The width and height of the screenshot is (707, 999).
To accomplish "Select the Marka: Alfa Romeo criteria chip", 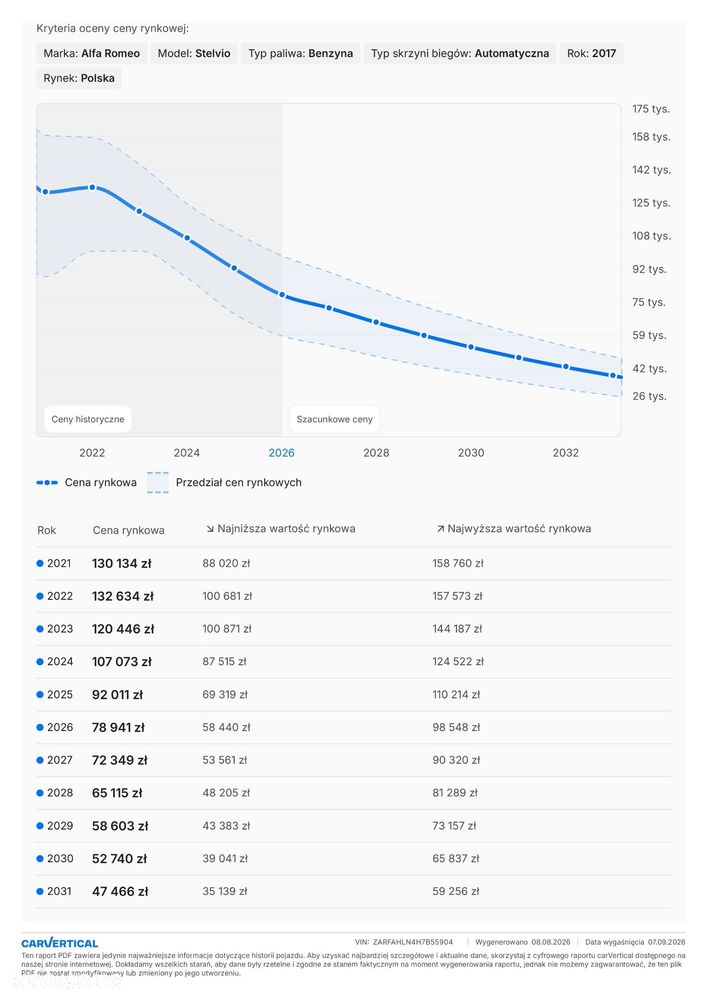I will click(92, 54).
